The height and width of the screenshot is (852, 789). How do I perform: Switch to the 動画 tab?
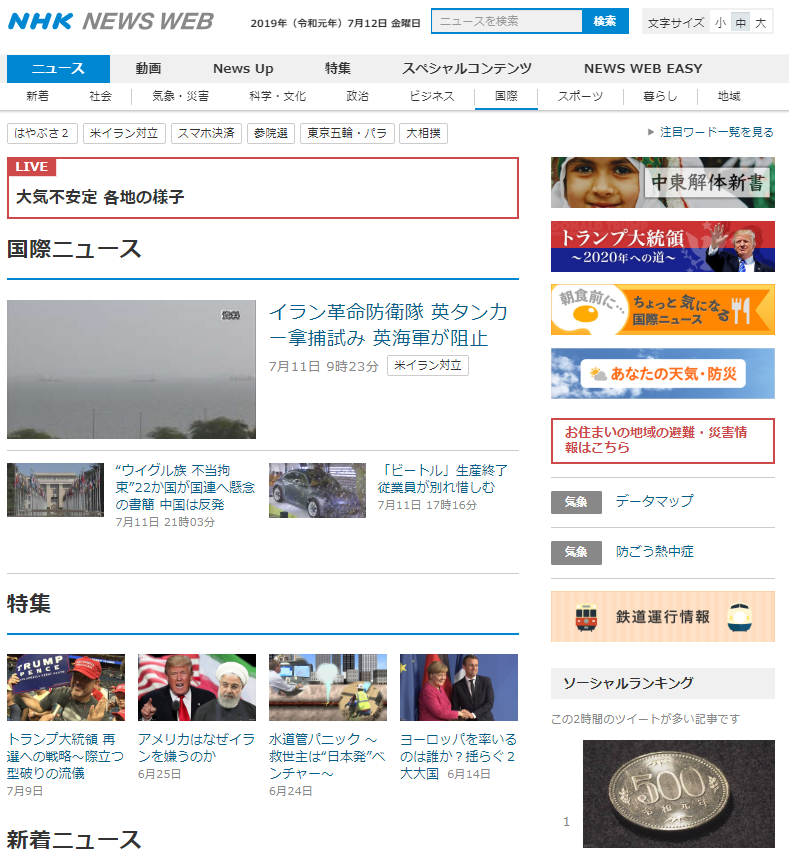pos(148,68)
